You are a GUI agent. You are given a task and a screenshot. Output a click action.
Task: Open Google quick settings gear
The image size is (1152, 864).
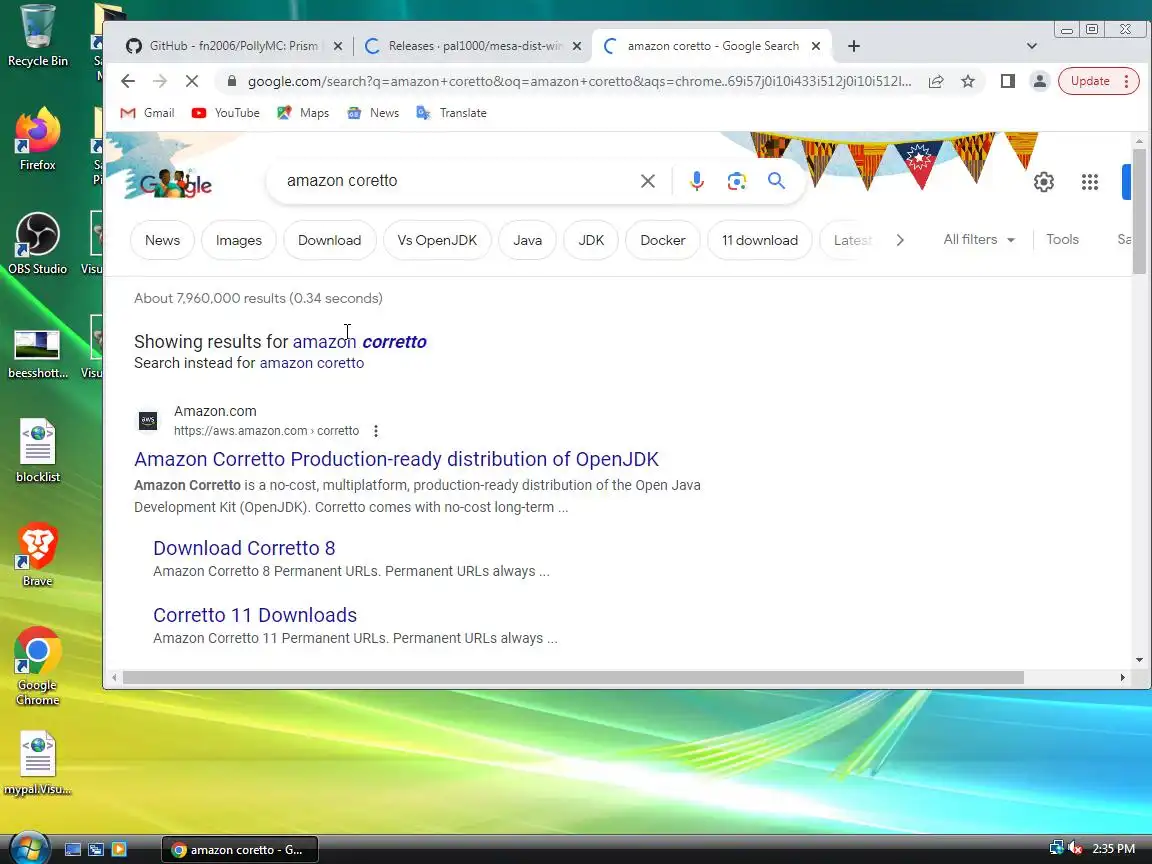(x=1043, y=181)
